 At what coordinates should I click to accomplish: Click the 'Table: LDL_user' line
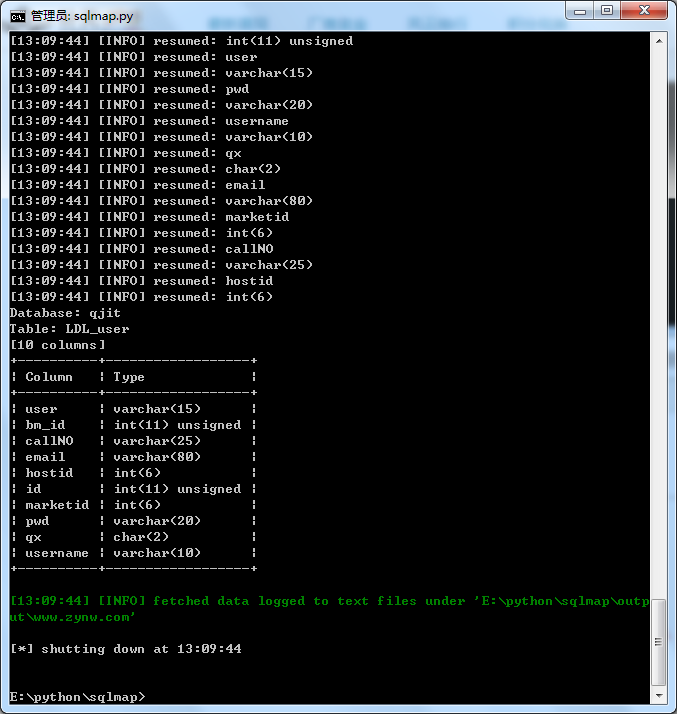(x=69, y=329)
